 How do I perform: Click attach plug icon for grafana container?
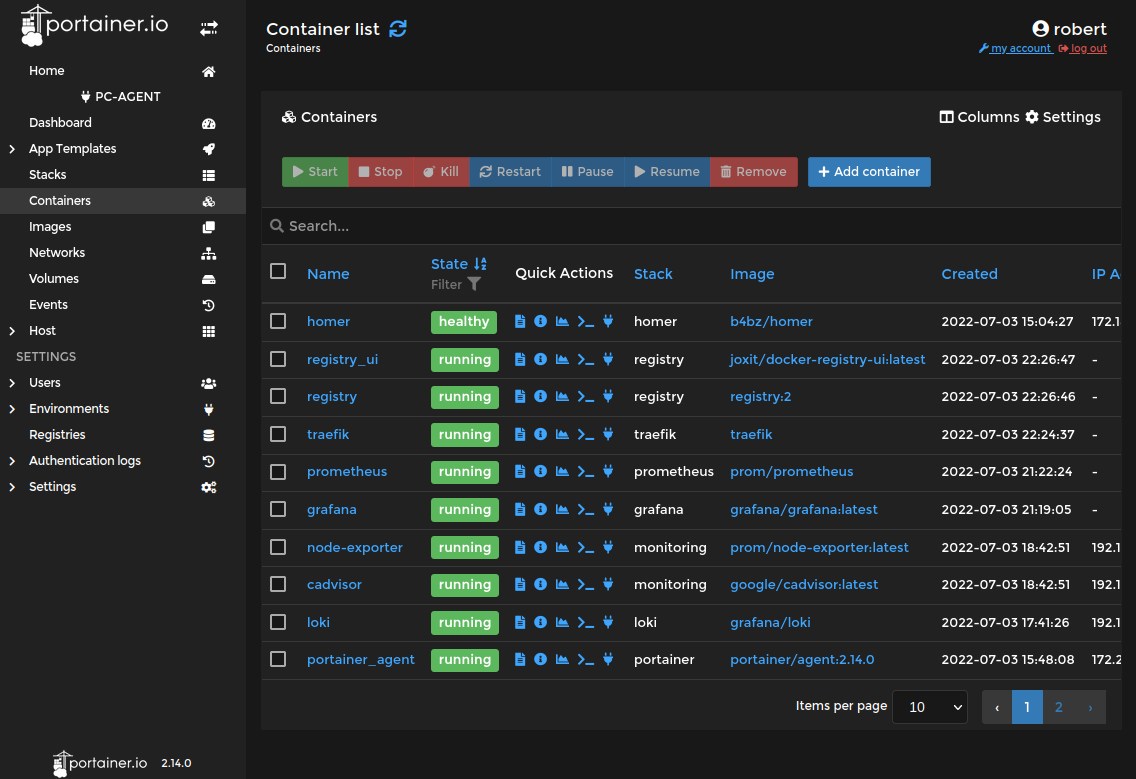(608, 510)
